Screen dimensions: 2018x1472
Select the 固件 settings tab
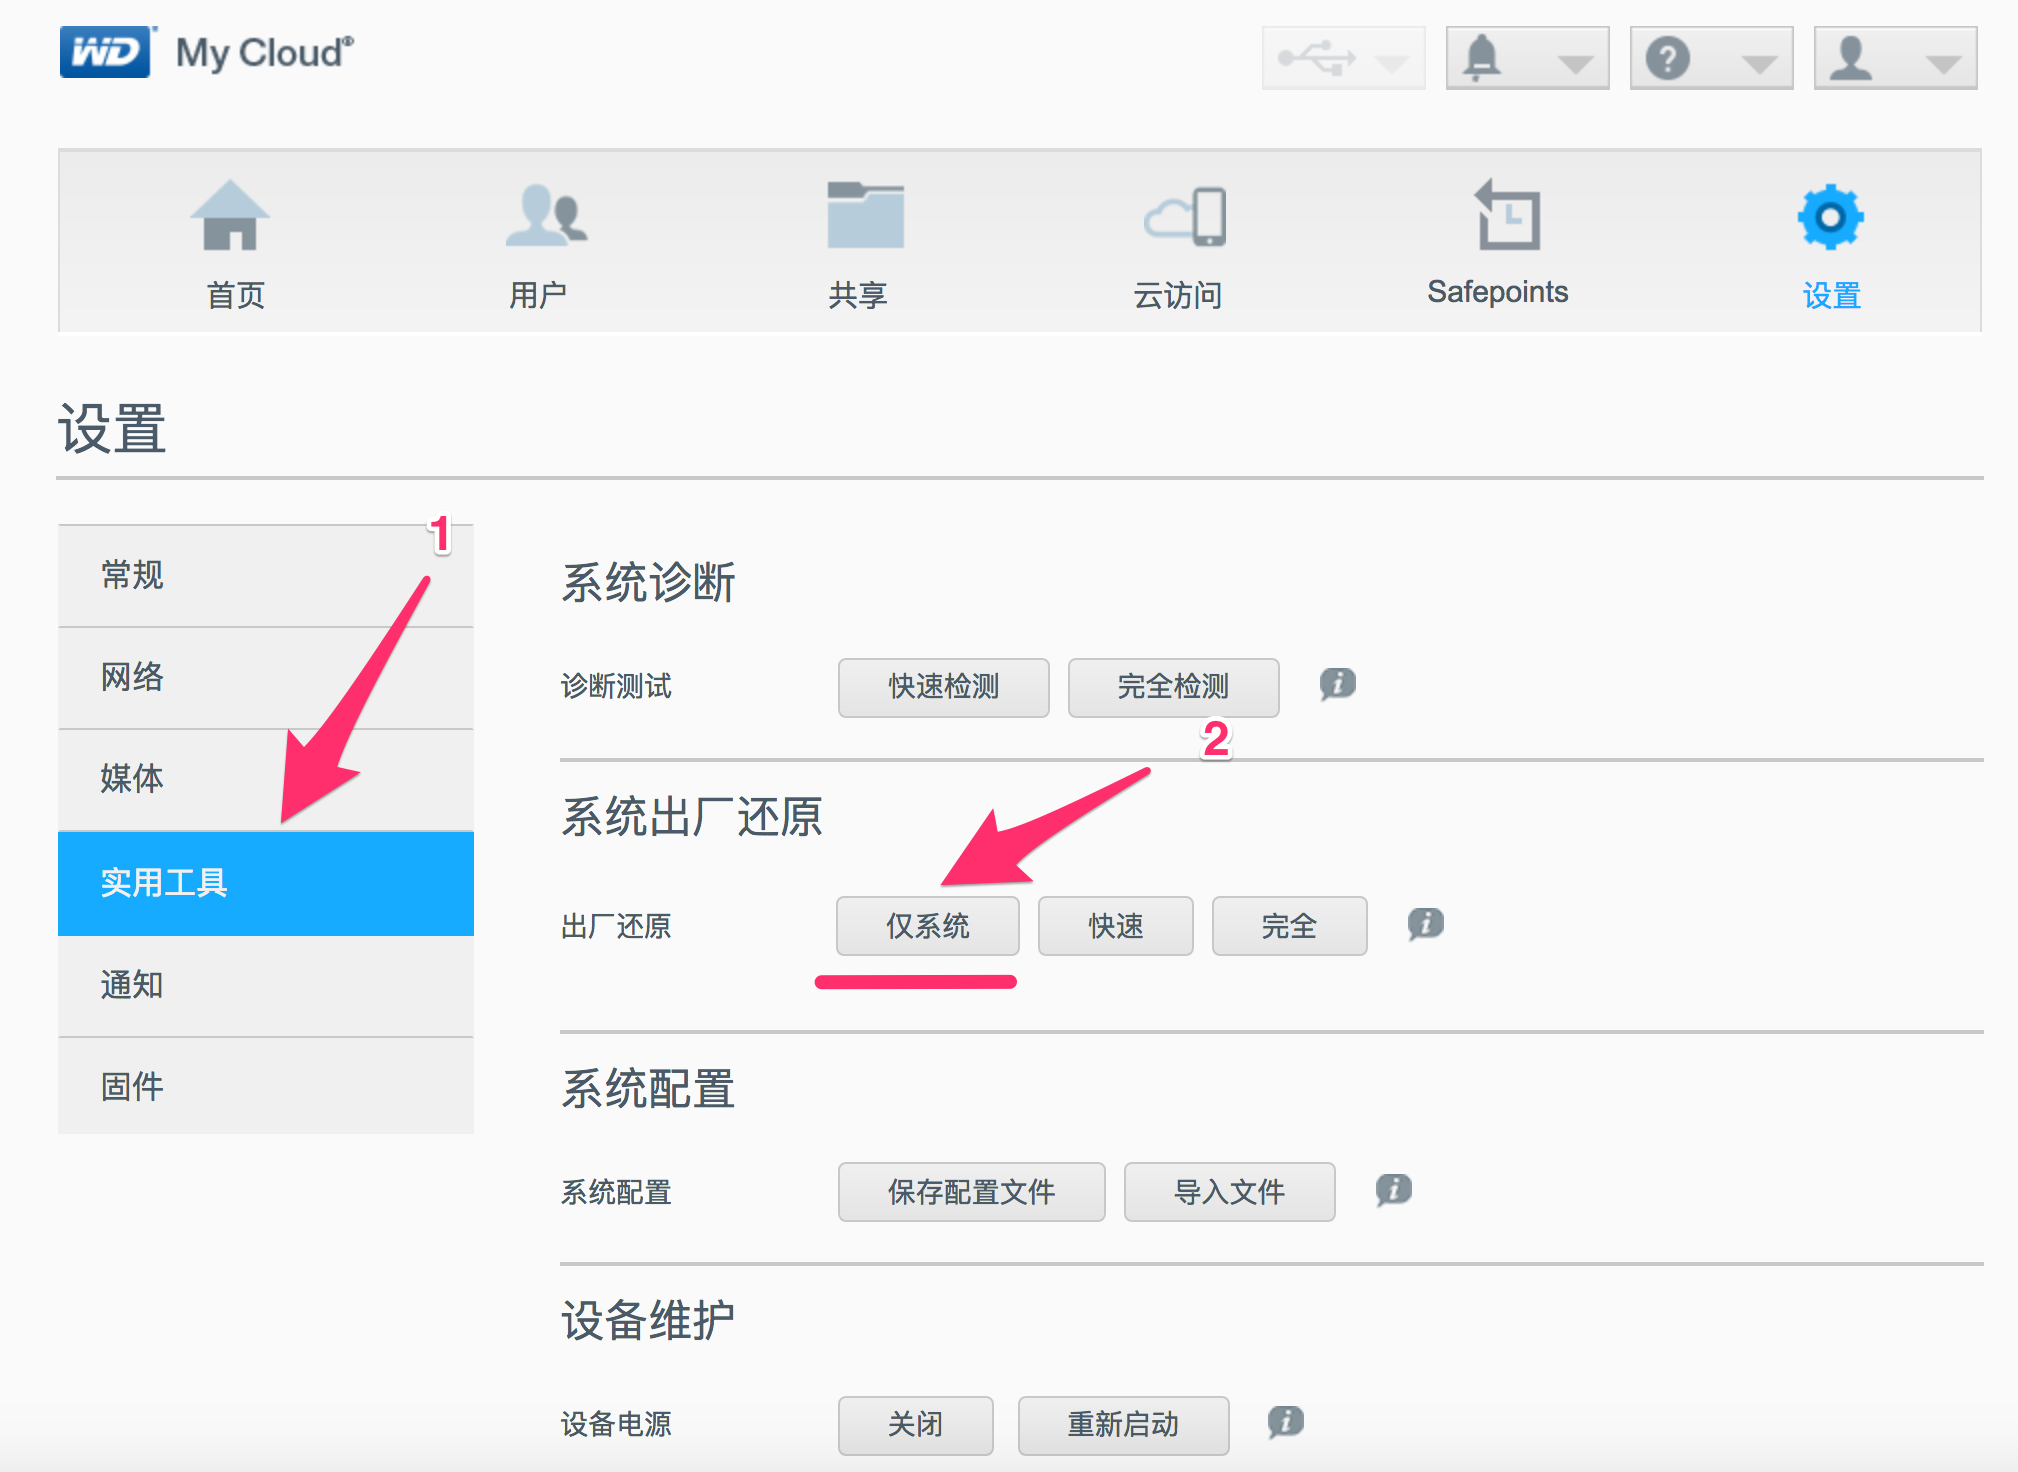(x=265, y=1087)
